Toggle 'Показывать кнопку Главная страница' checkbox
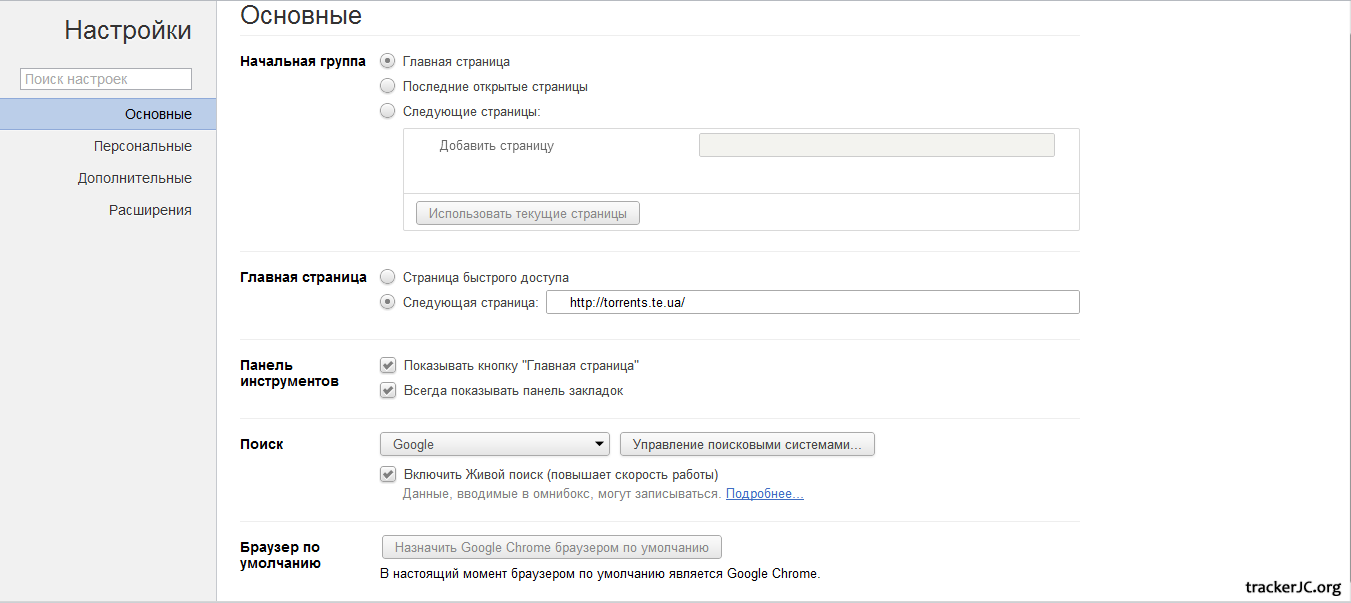 pos(388,366)
